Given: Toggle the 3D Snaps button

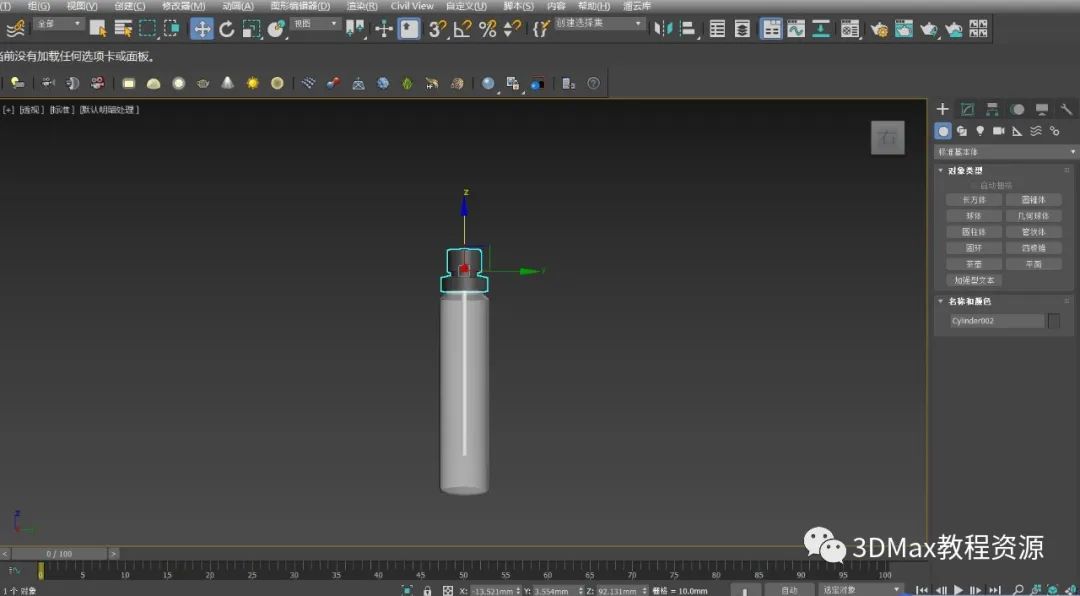Looking at the screenshot, I should pos(438,29).
